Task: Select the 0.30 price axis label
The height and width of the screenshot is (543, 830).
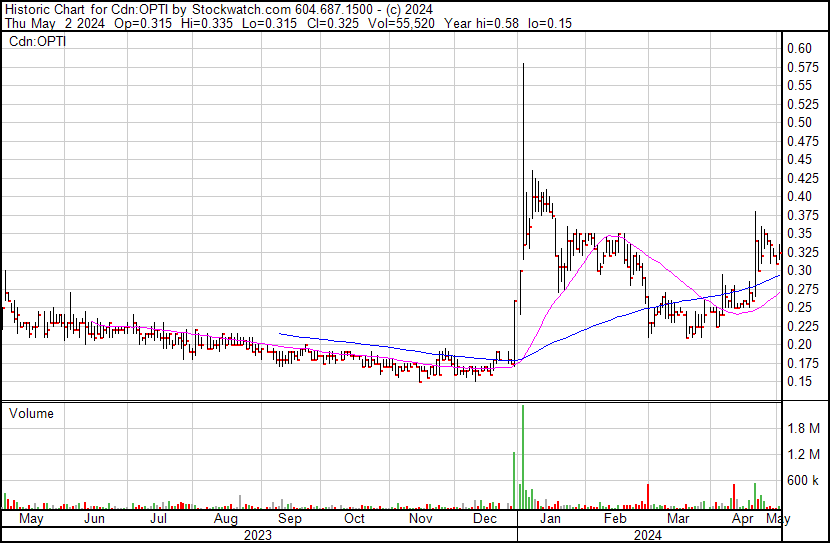Action: [x=799, y=270]
